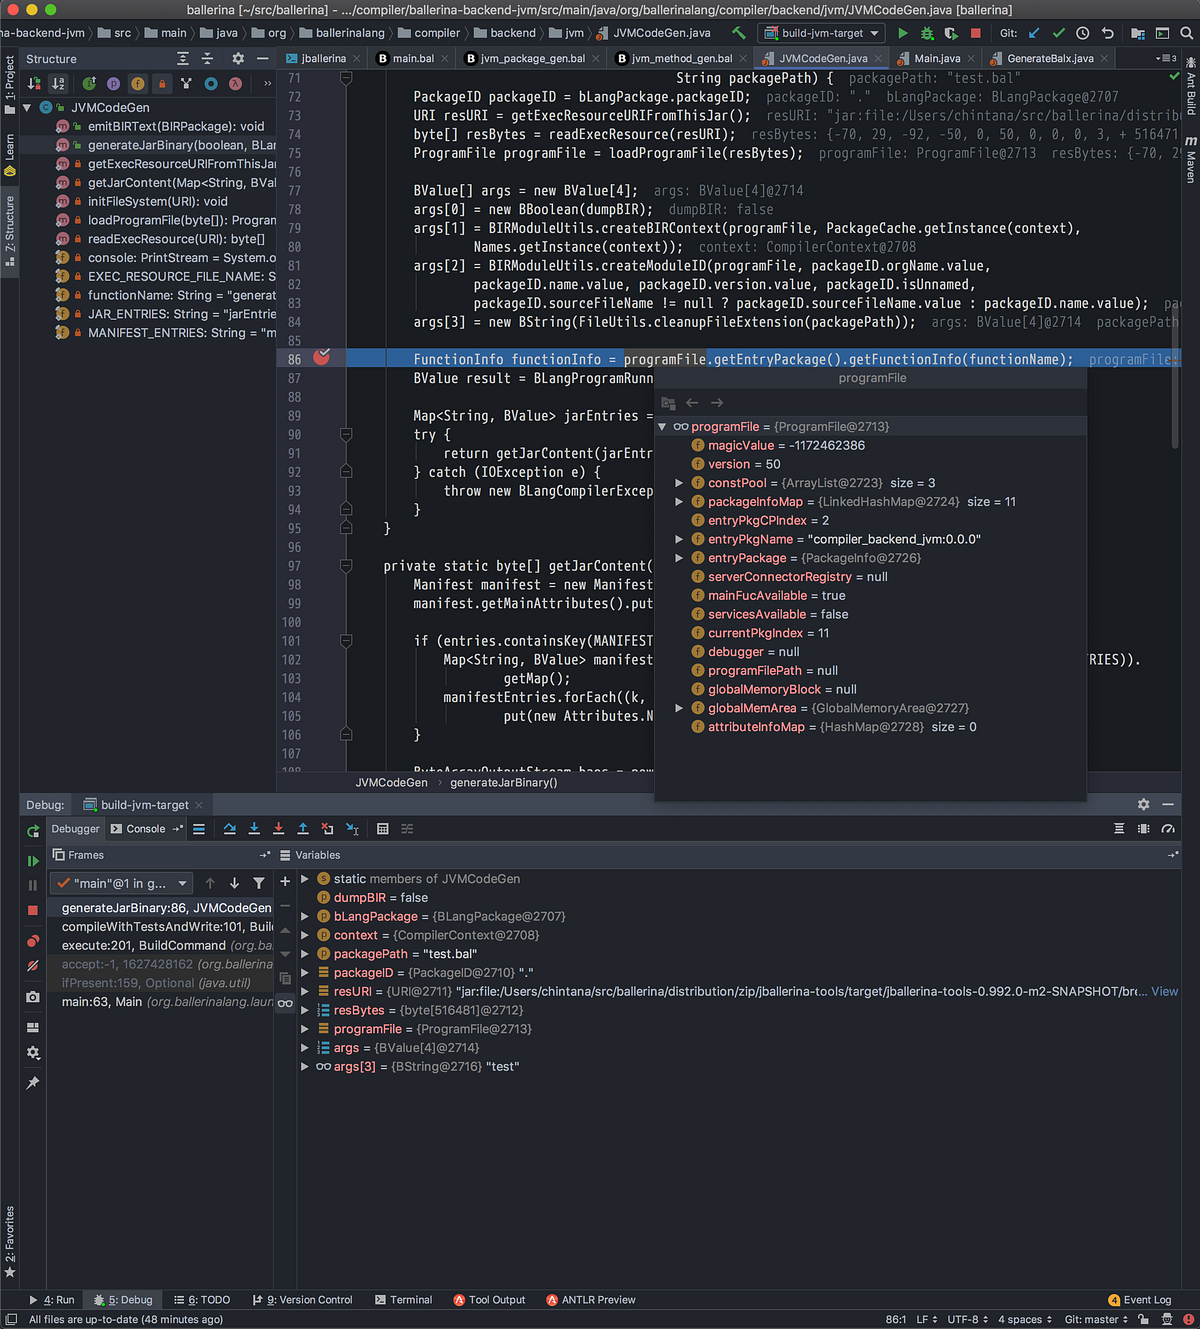Step Out of the current frame
The image size is (1200, 1329).
tap(303, 828)
